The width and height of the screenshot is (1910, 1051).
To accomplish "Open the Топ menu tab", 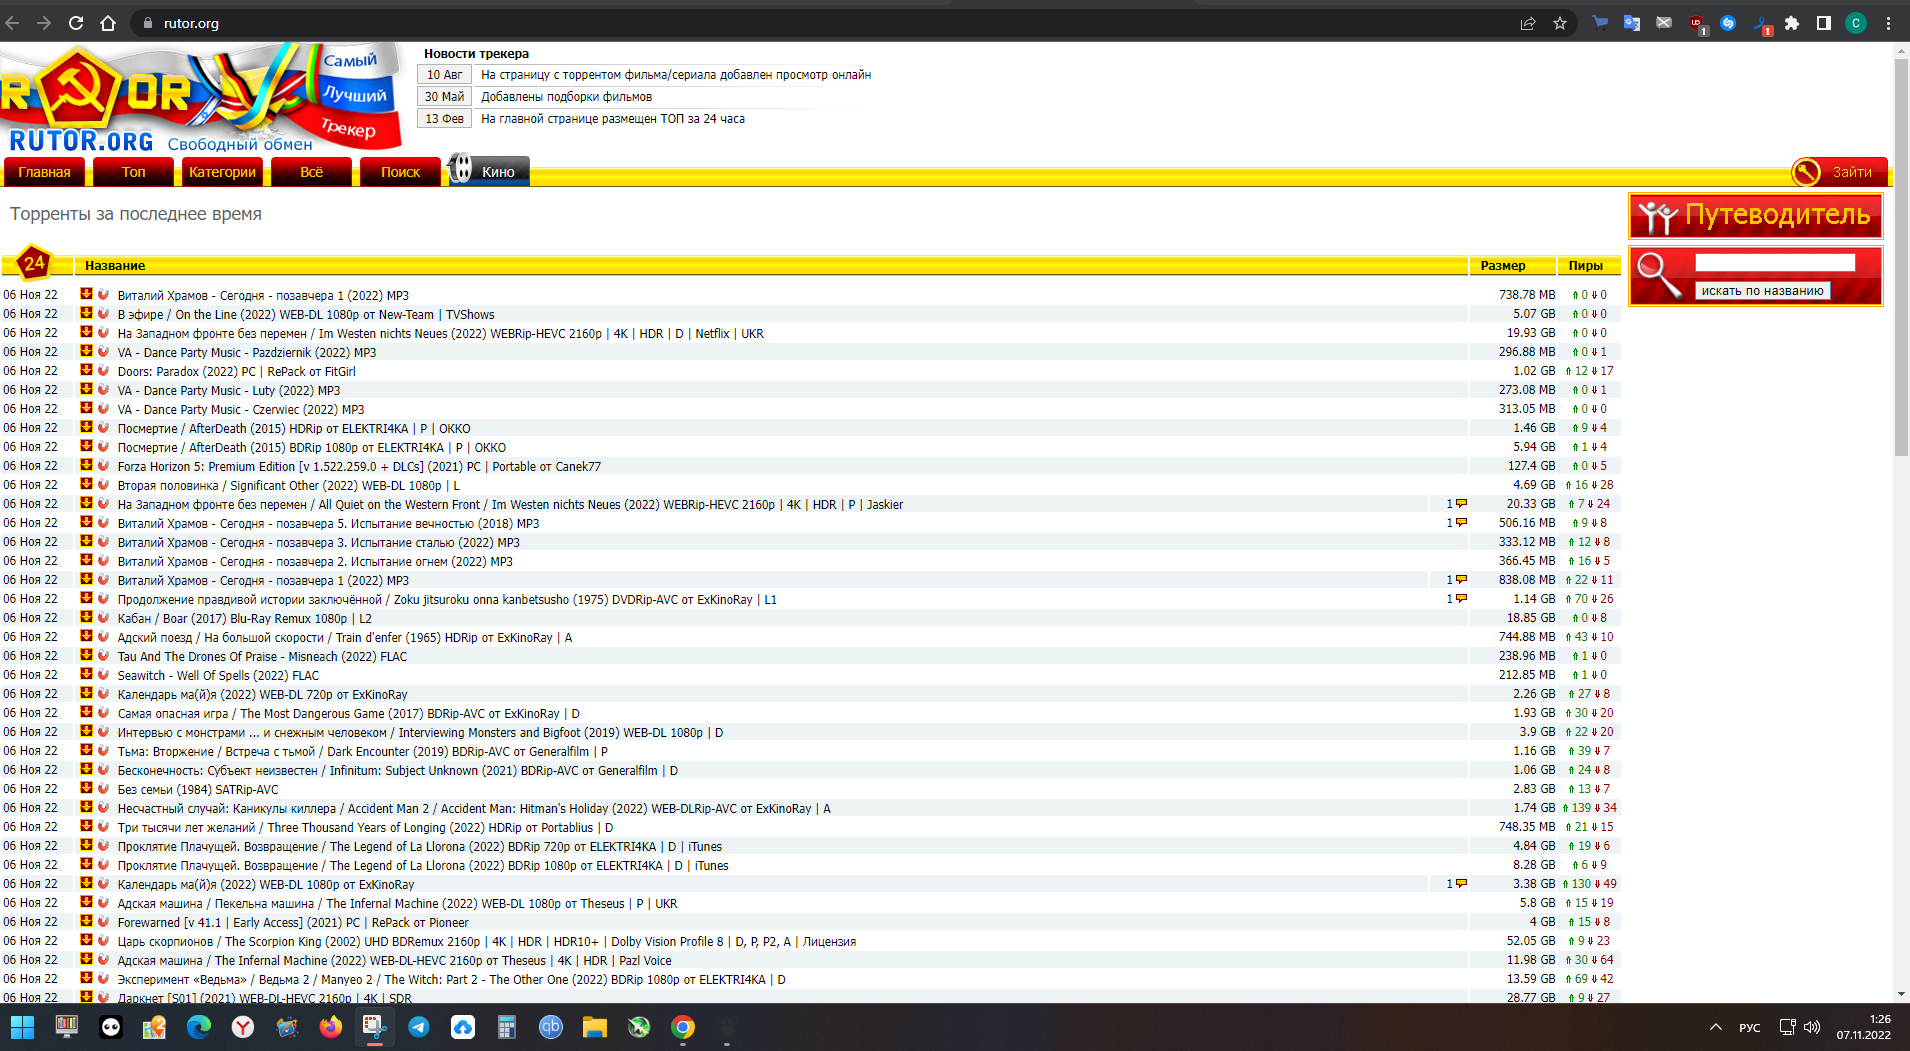I will [133, 172].
